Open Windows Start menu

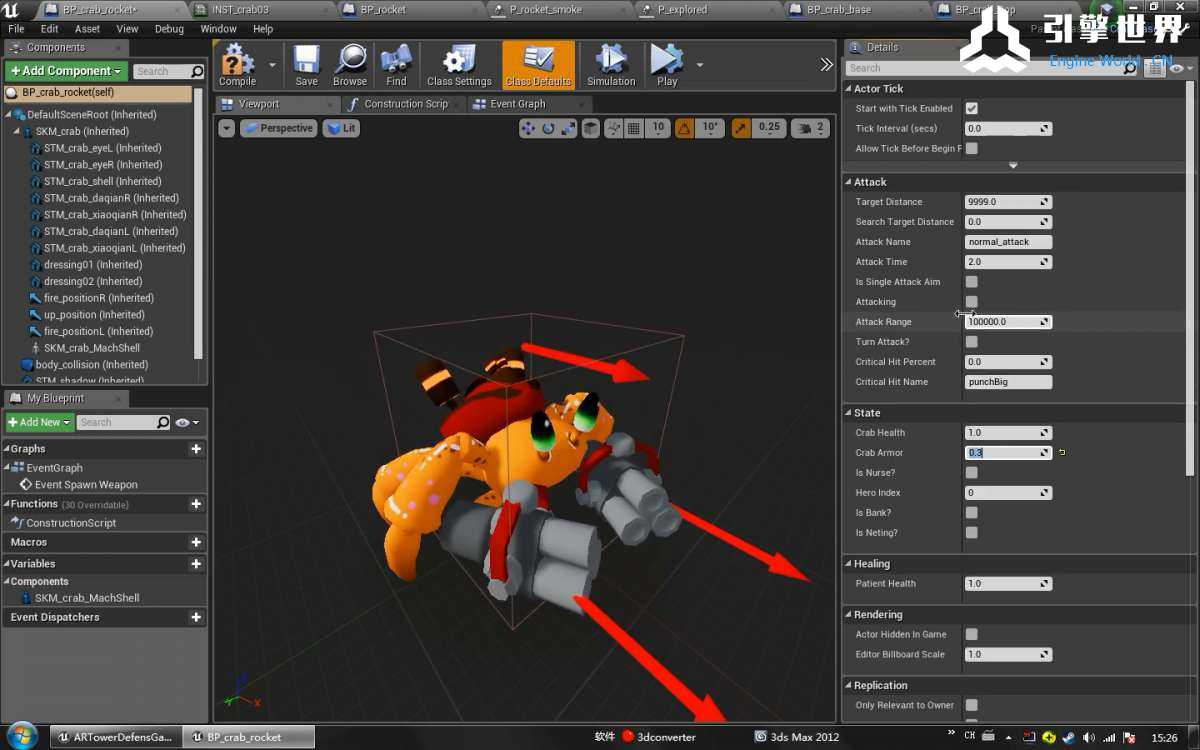tap(22, 736)
